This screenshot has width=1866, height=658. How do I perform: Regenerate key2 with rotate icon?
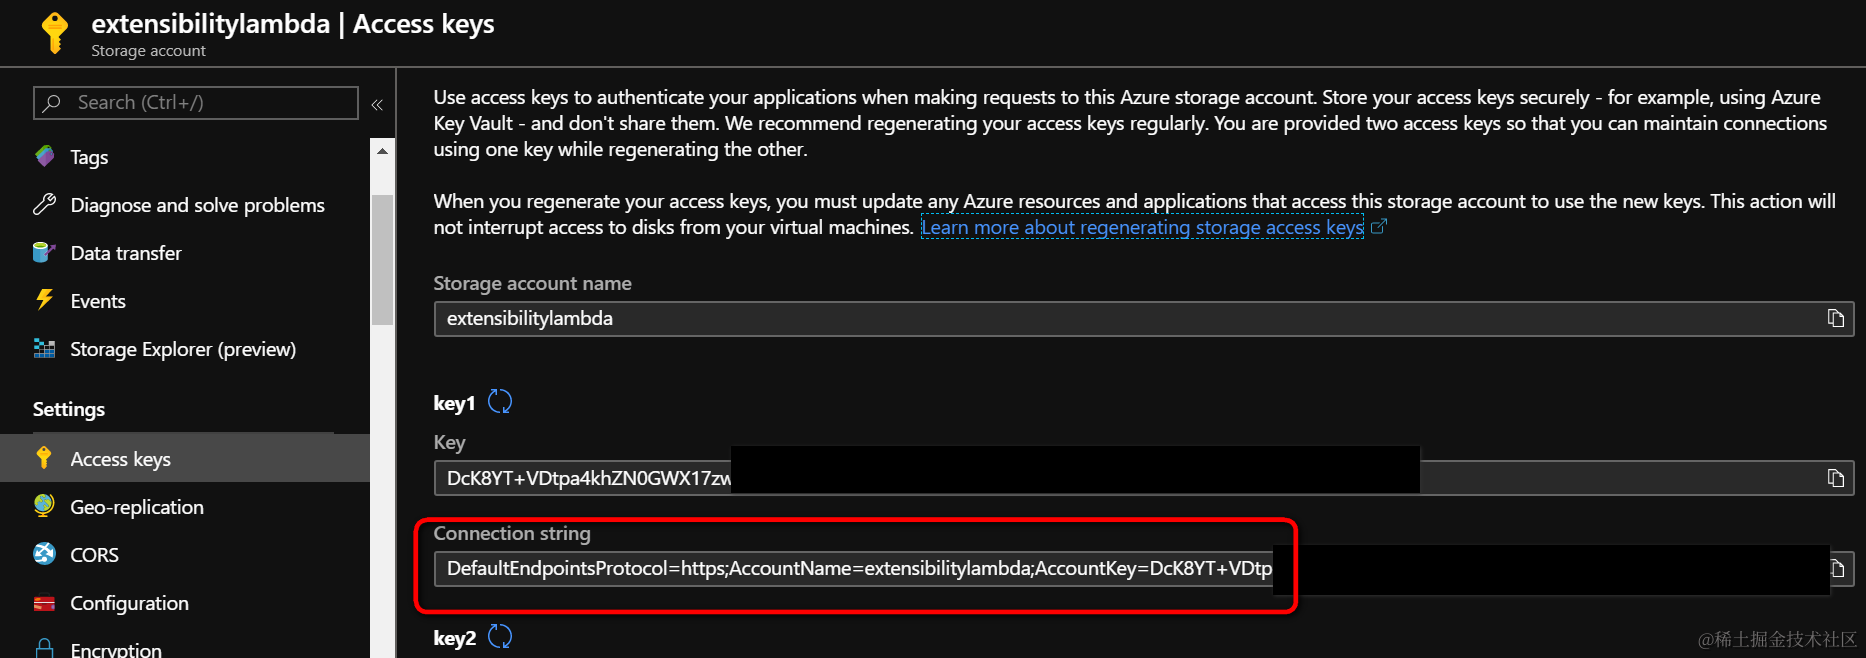[x=500, y=636]
